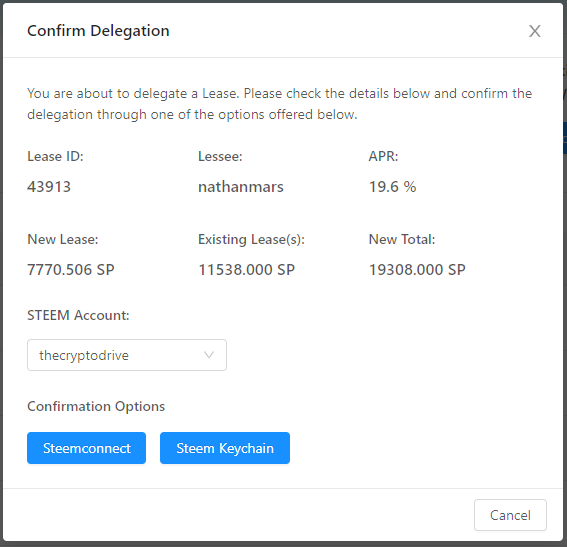Screen dimensions: 567x547
Task: Click the lessee name nathanmars
Action: coord(241,187)
